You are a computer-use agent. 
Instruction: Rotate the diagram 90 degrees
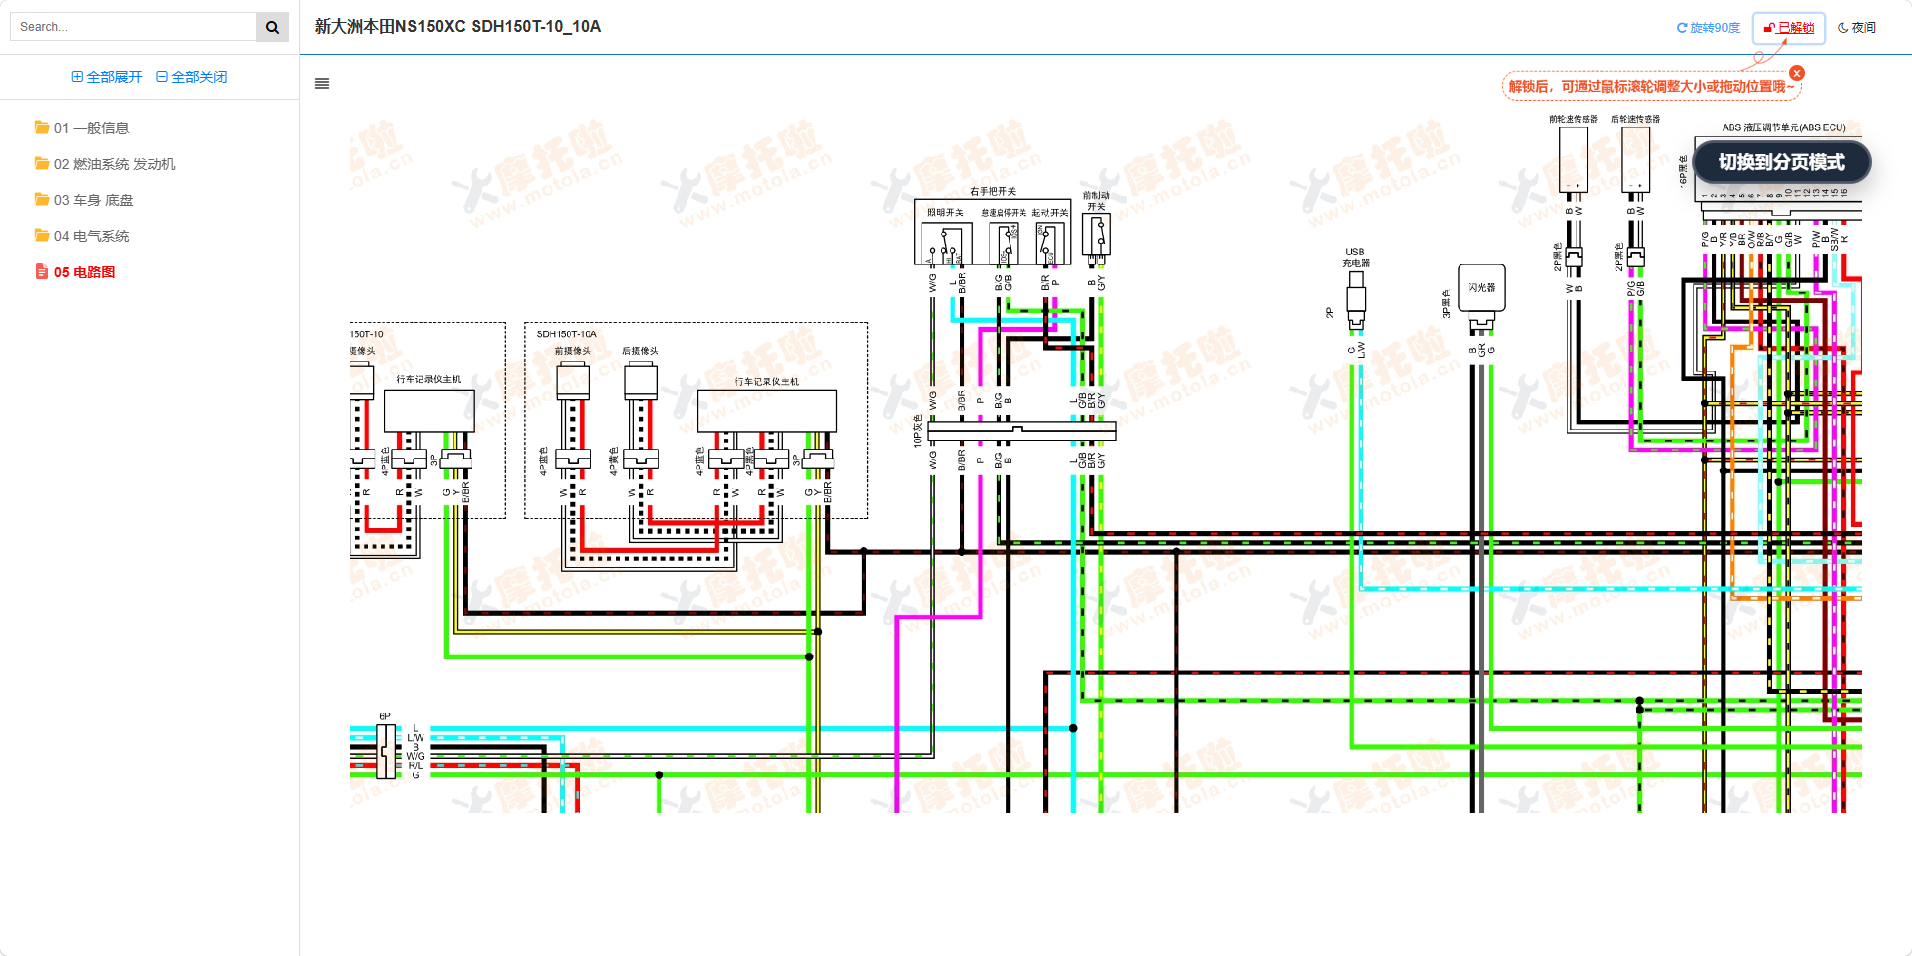1708,28
